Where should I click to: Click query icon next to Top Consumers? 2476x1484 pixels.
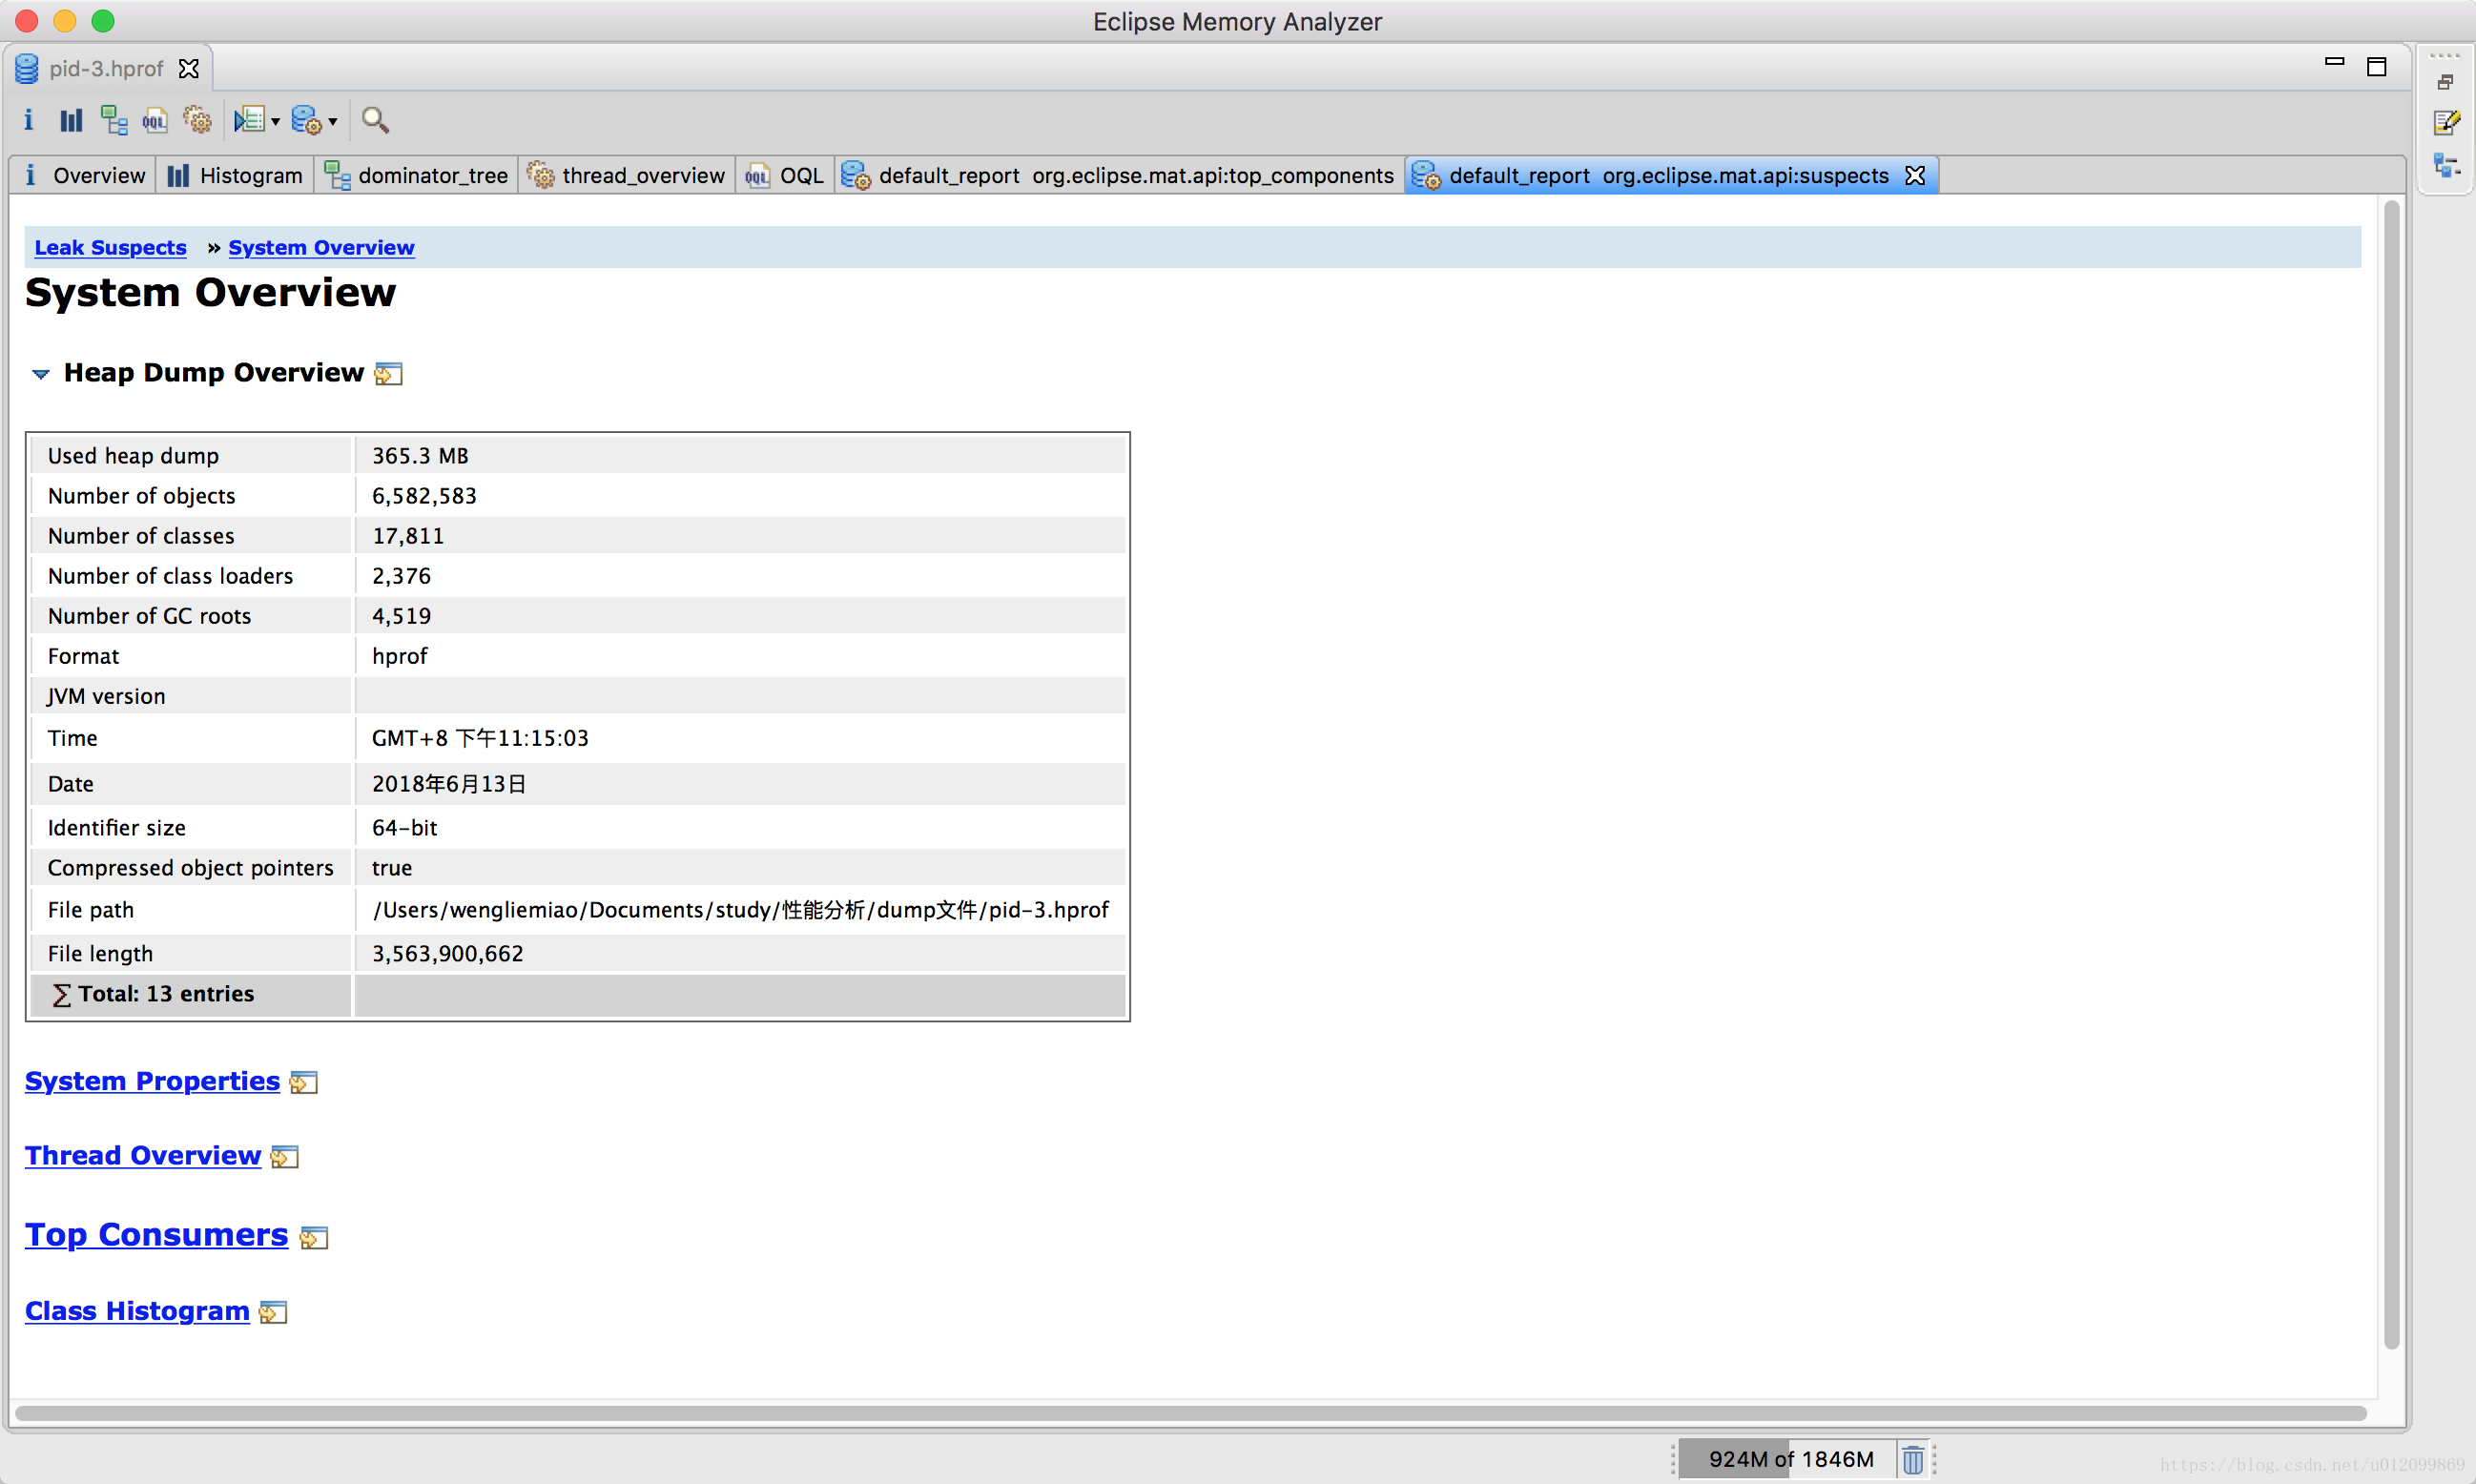(x=313, y=1238)
